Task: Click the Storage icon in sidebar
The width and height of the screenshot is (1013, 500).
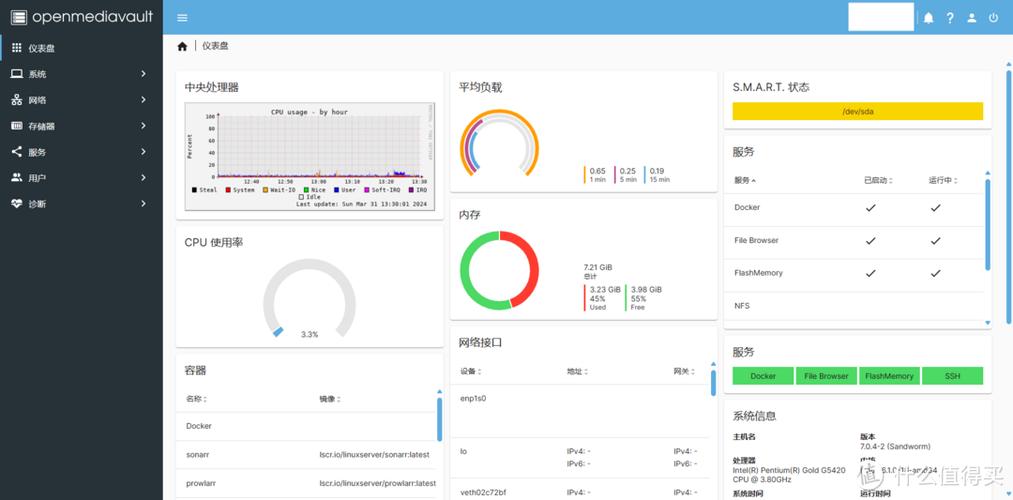Action: pyautogui.click(x=17, y=126)
